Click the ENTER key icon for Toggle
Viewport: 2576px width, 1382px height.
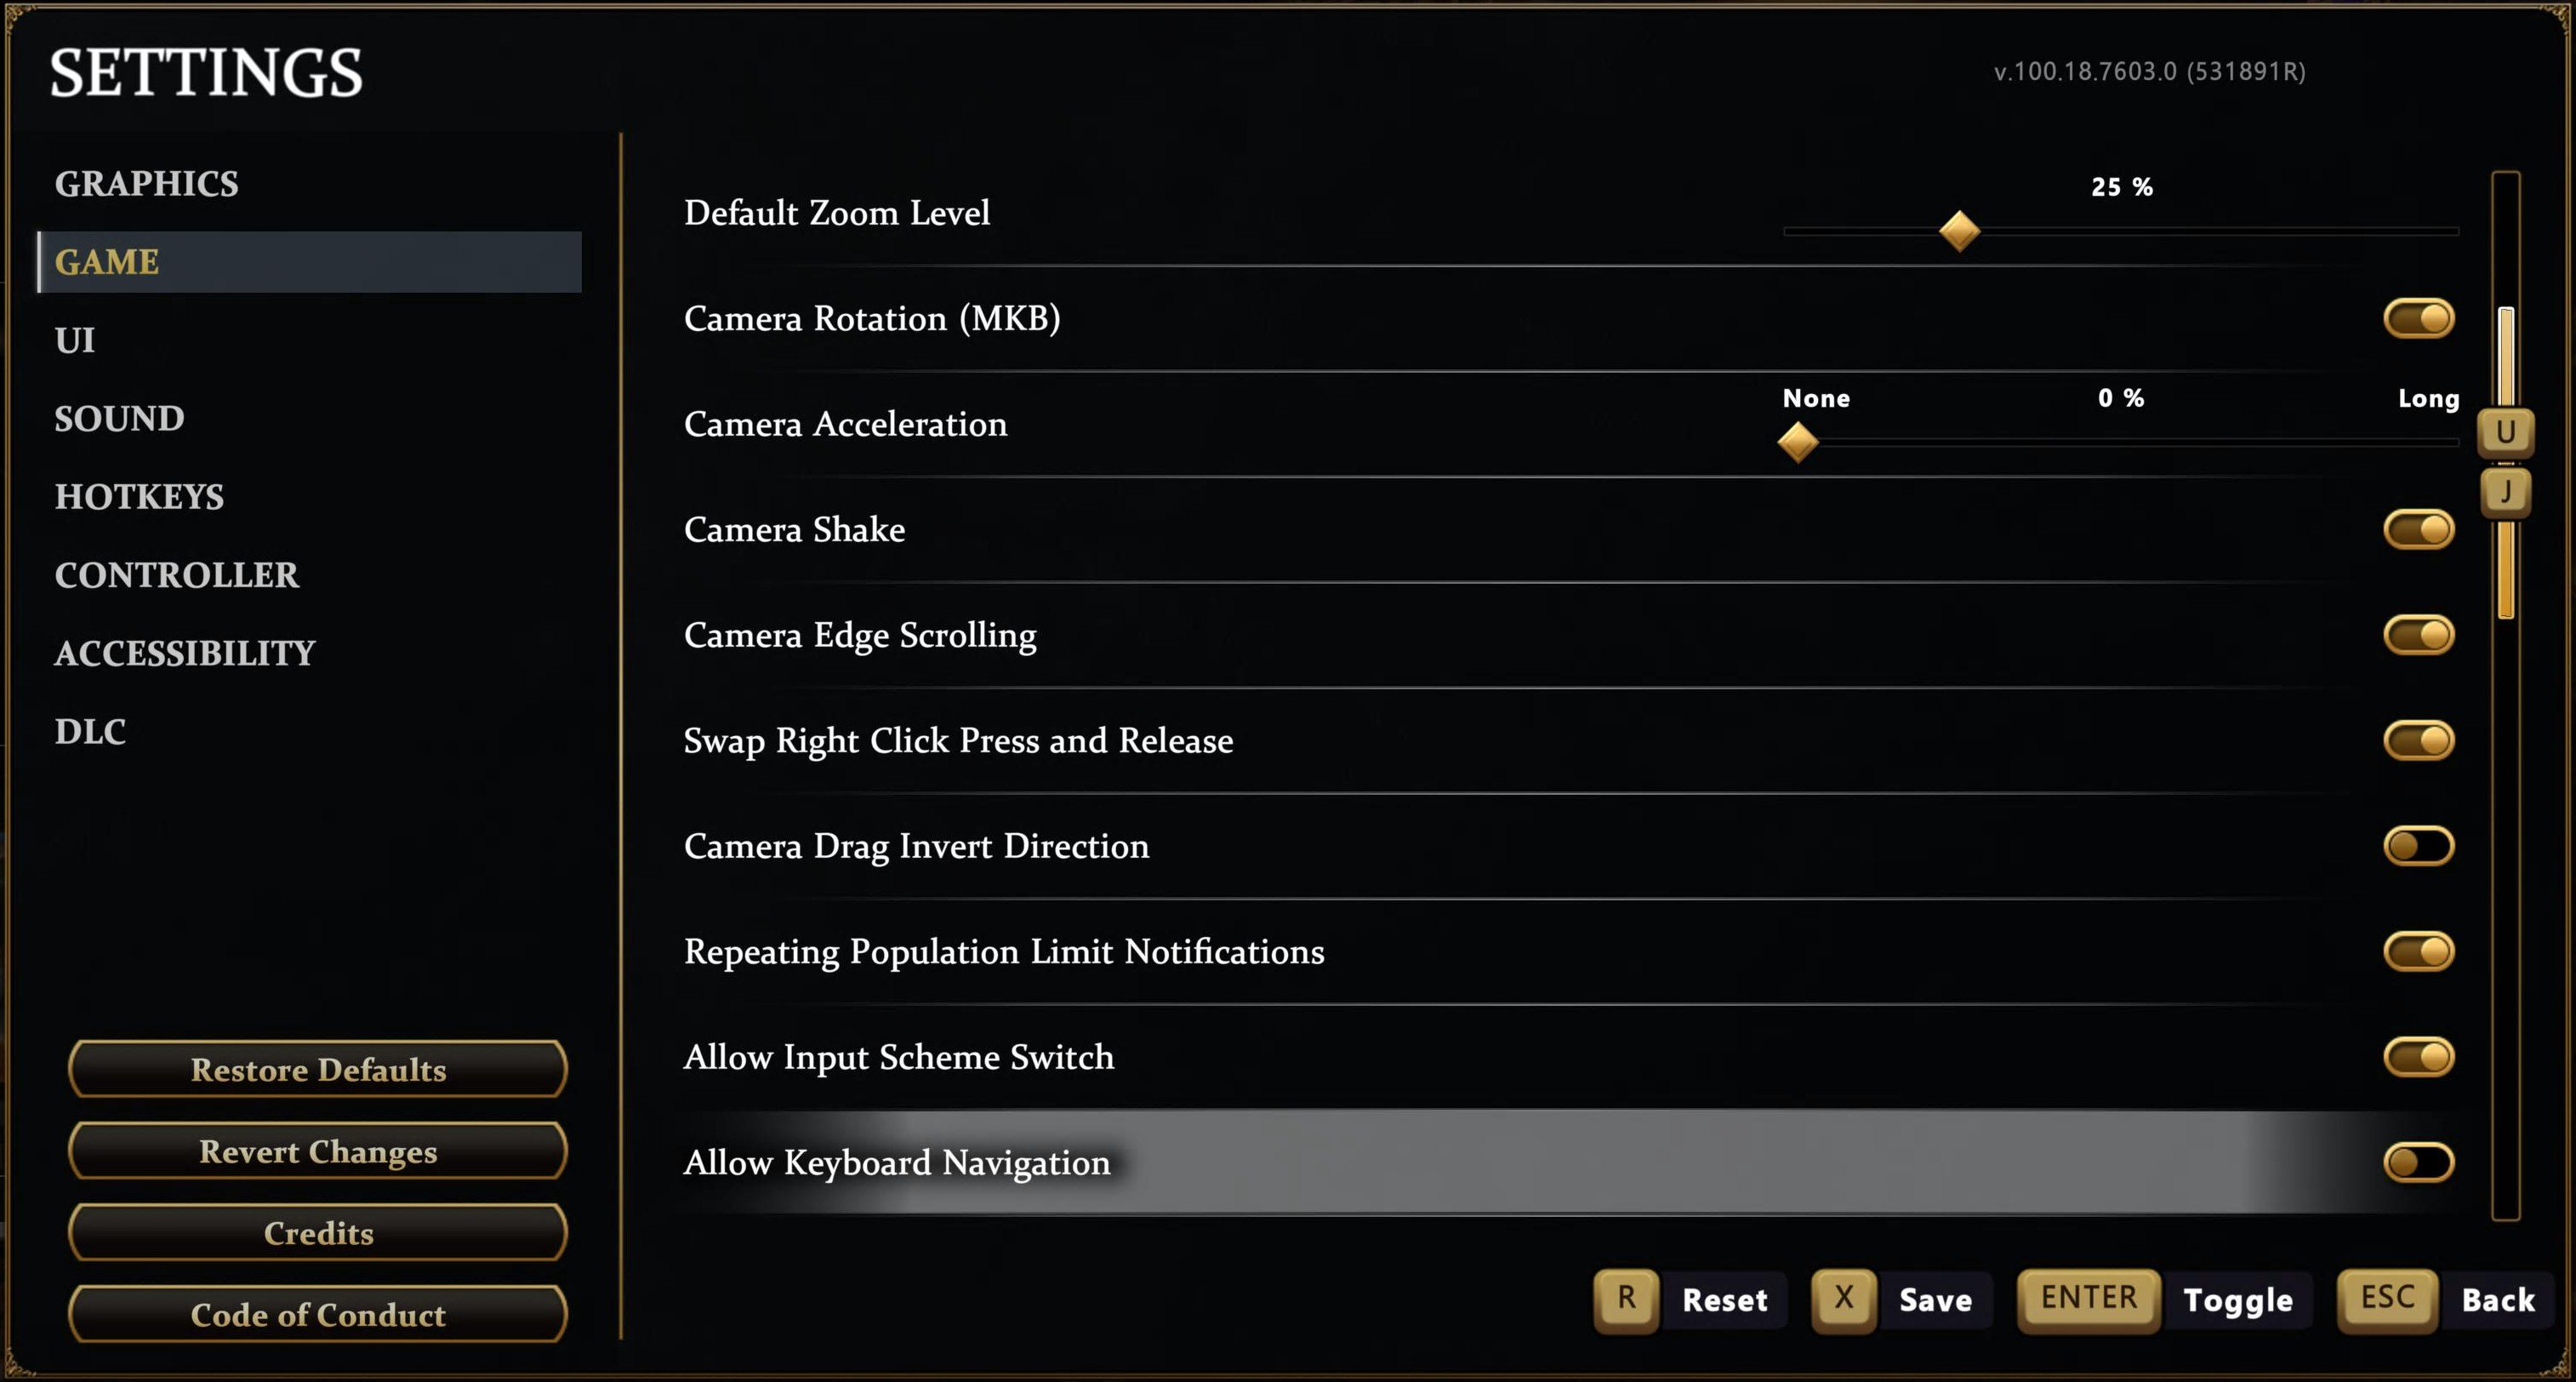[2088, 1299]
